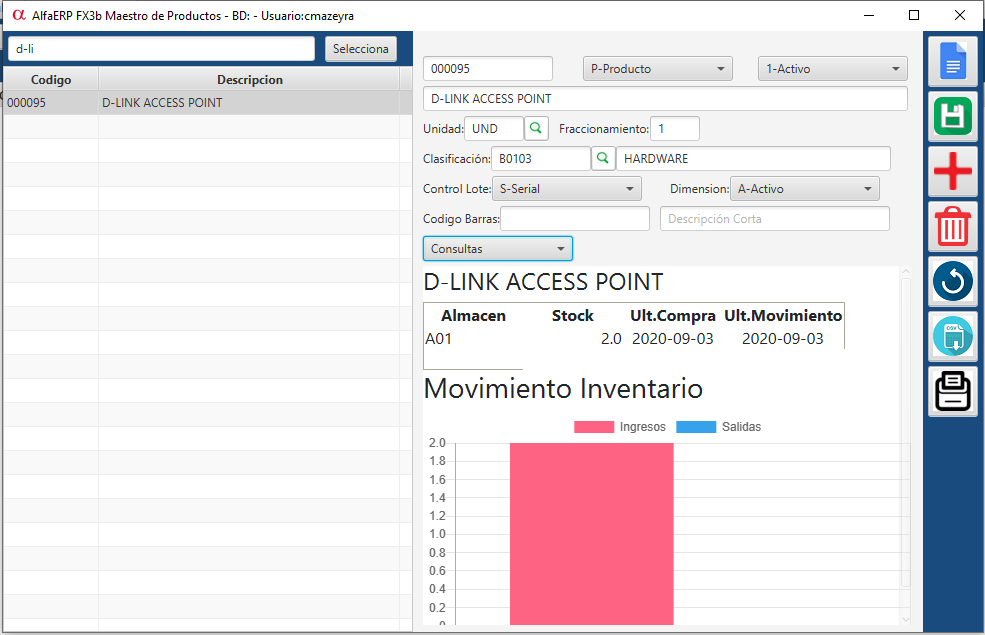The image size is (985, 635).
Task: Open the P-Producto type dropdown
Action: pos(658,69)
